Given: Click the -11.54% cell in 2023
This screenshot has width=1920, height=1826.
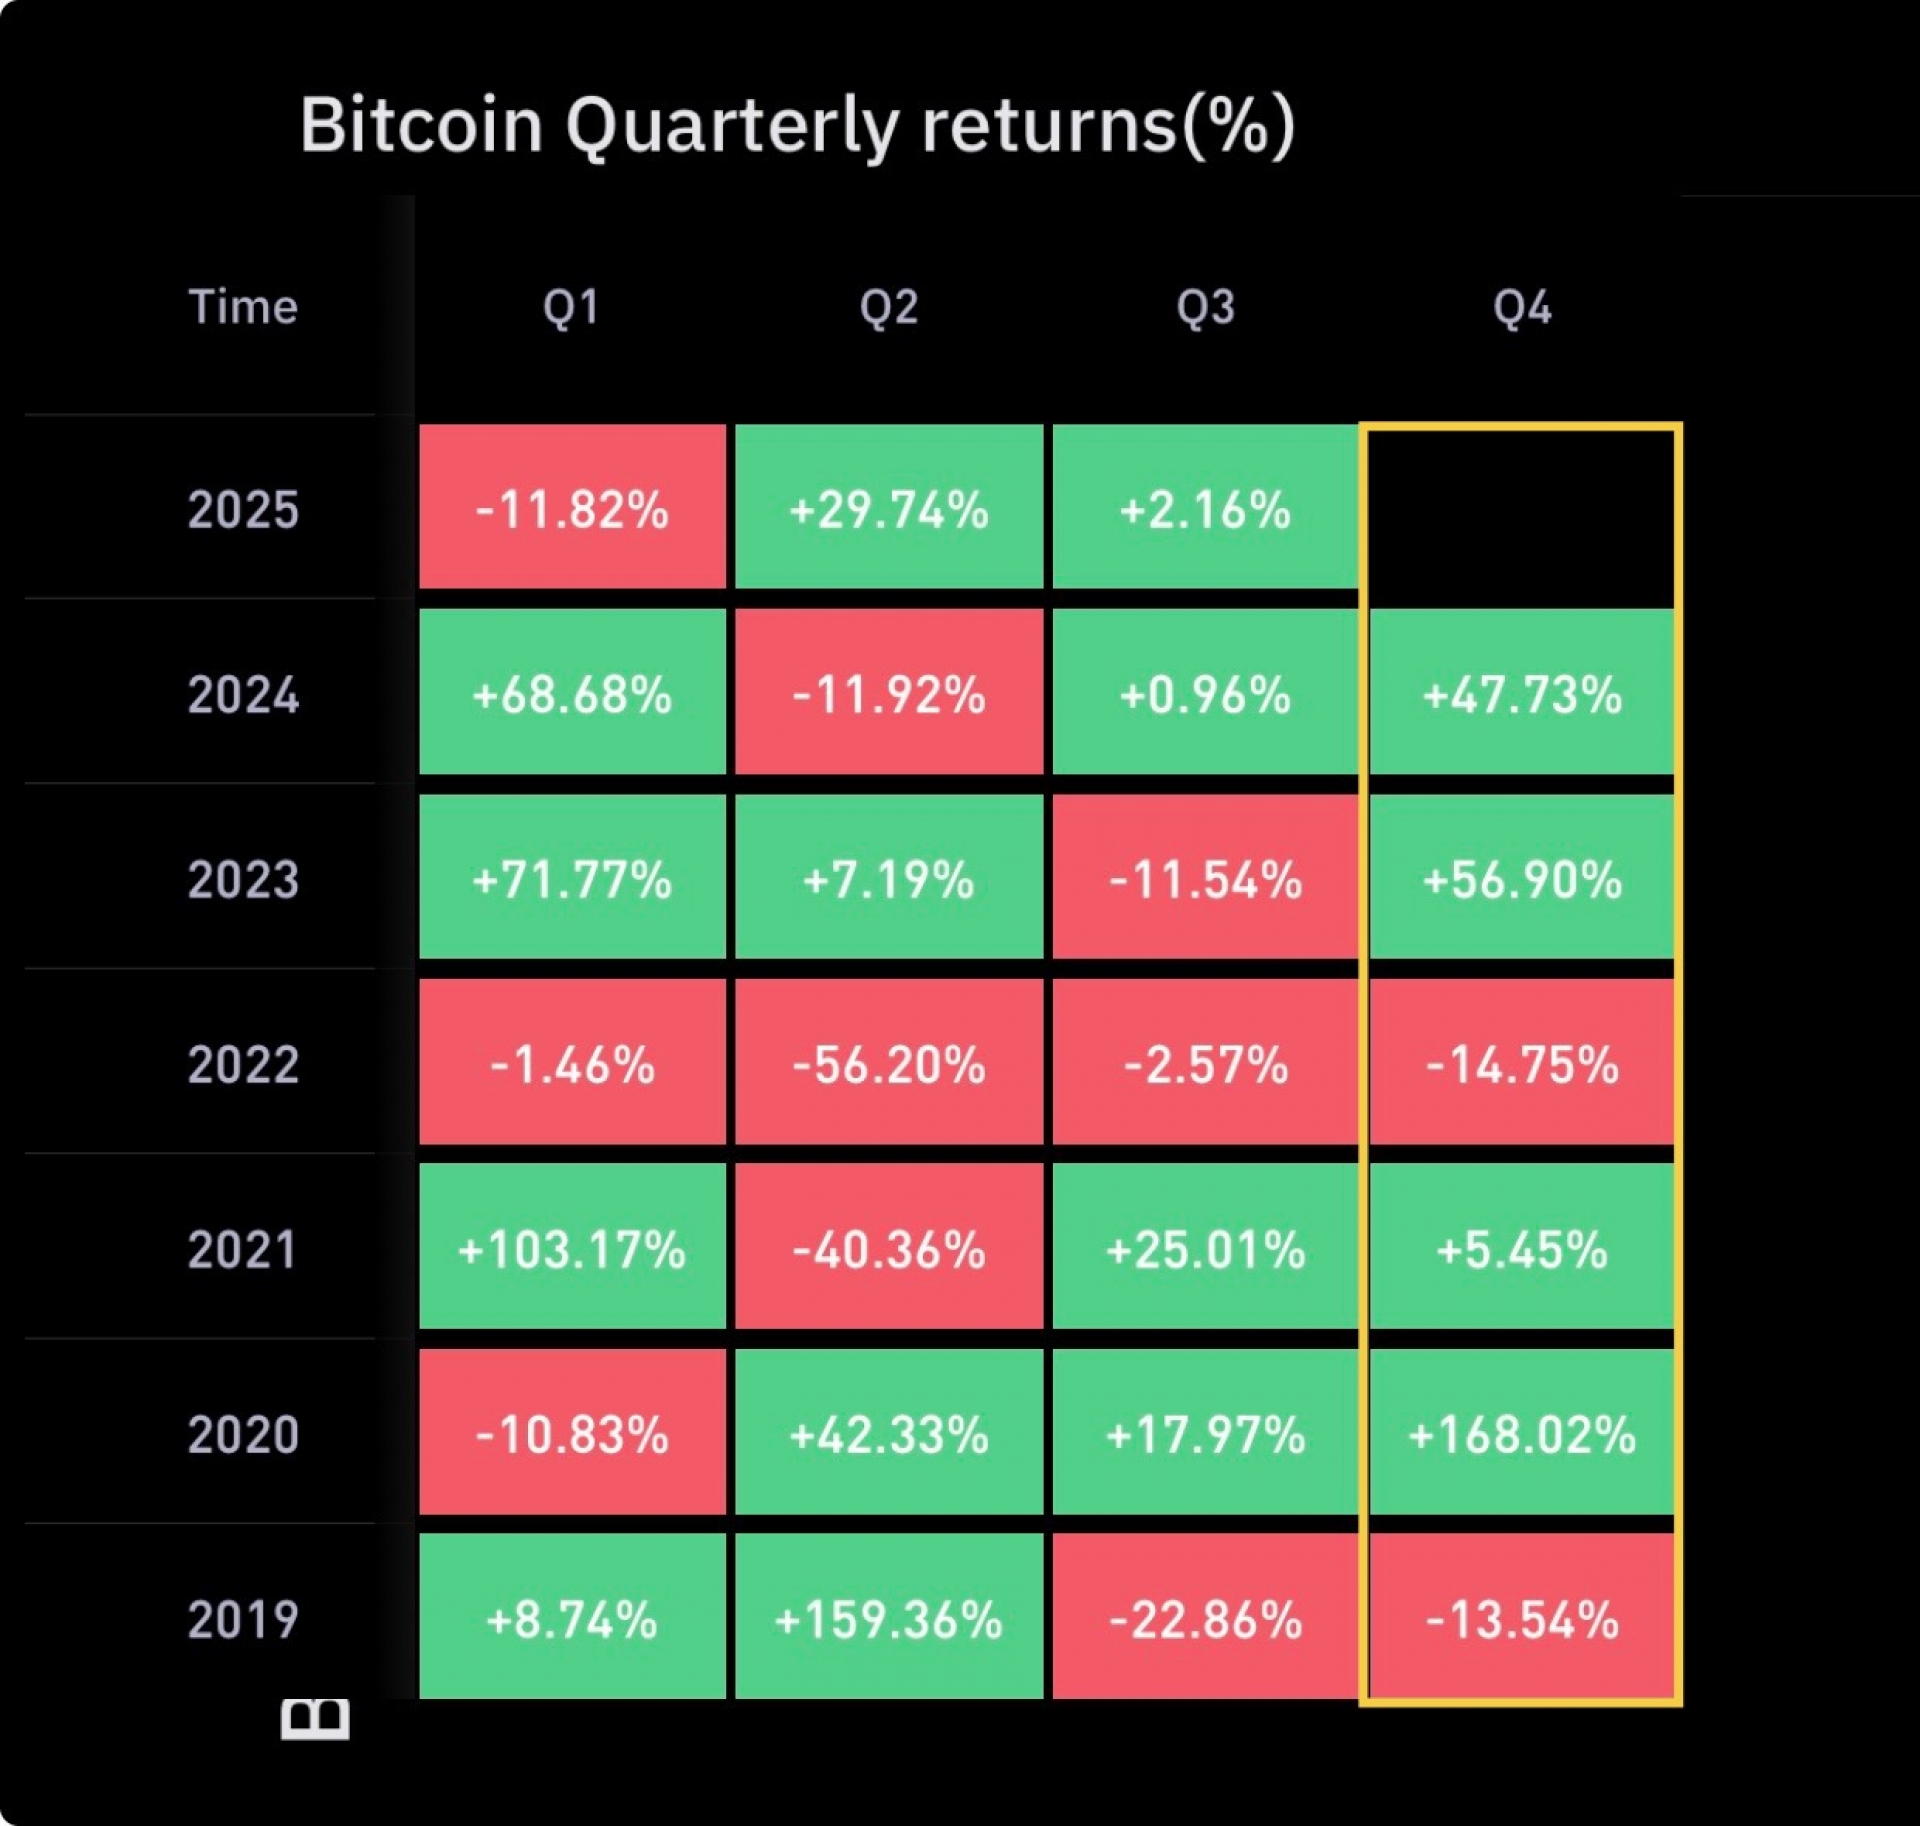Looking at the screenshot, I should coord(1205,877).
